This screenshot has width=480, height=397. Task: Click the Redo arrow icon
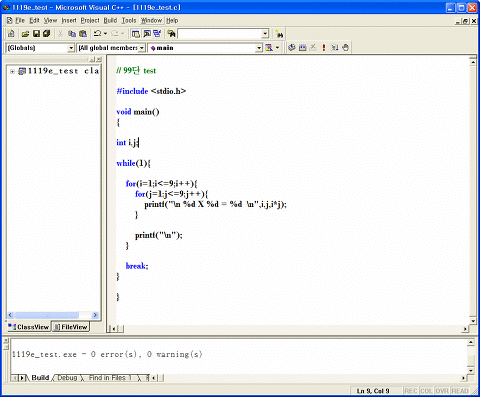pos(114,34)
